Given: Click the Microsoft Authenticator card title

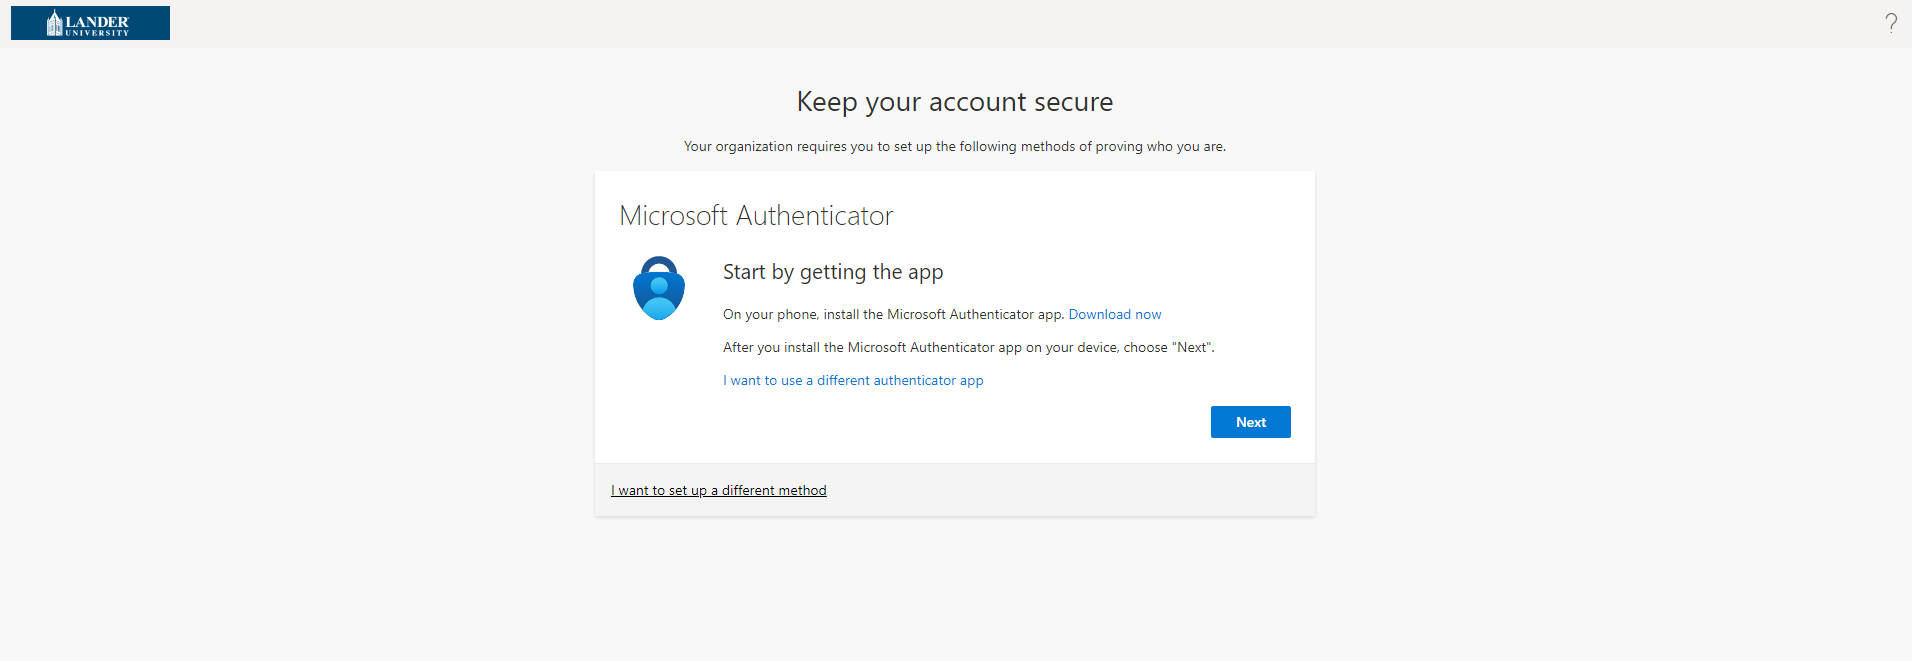Looking at the screenshot, I should (755, 216).
